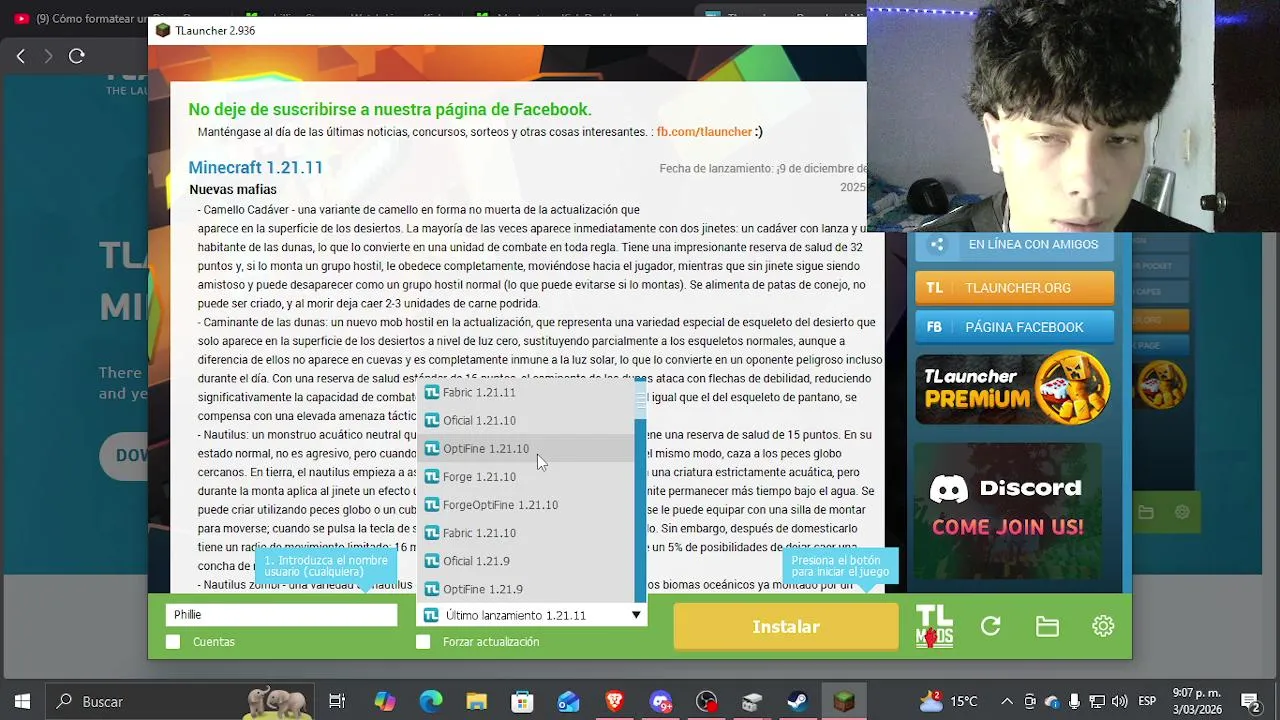Select ForgeOptiFine 1.21.10 from the version list
The width and height of the screenshot is (1280, 720).
526,505
